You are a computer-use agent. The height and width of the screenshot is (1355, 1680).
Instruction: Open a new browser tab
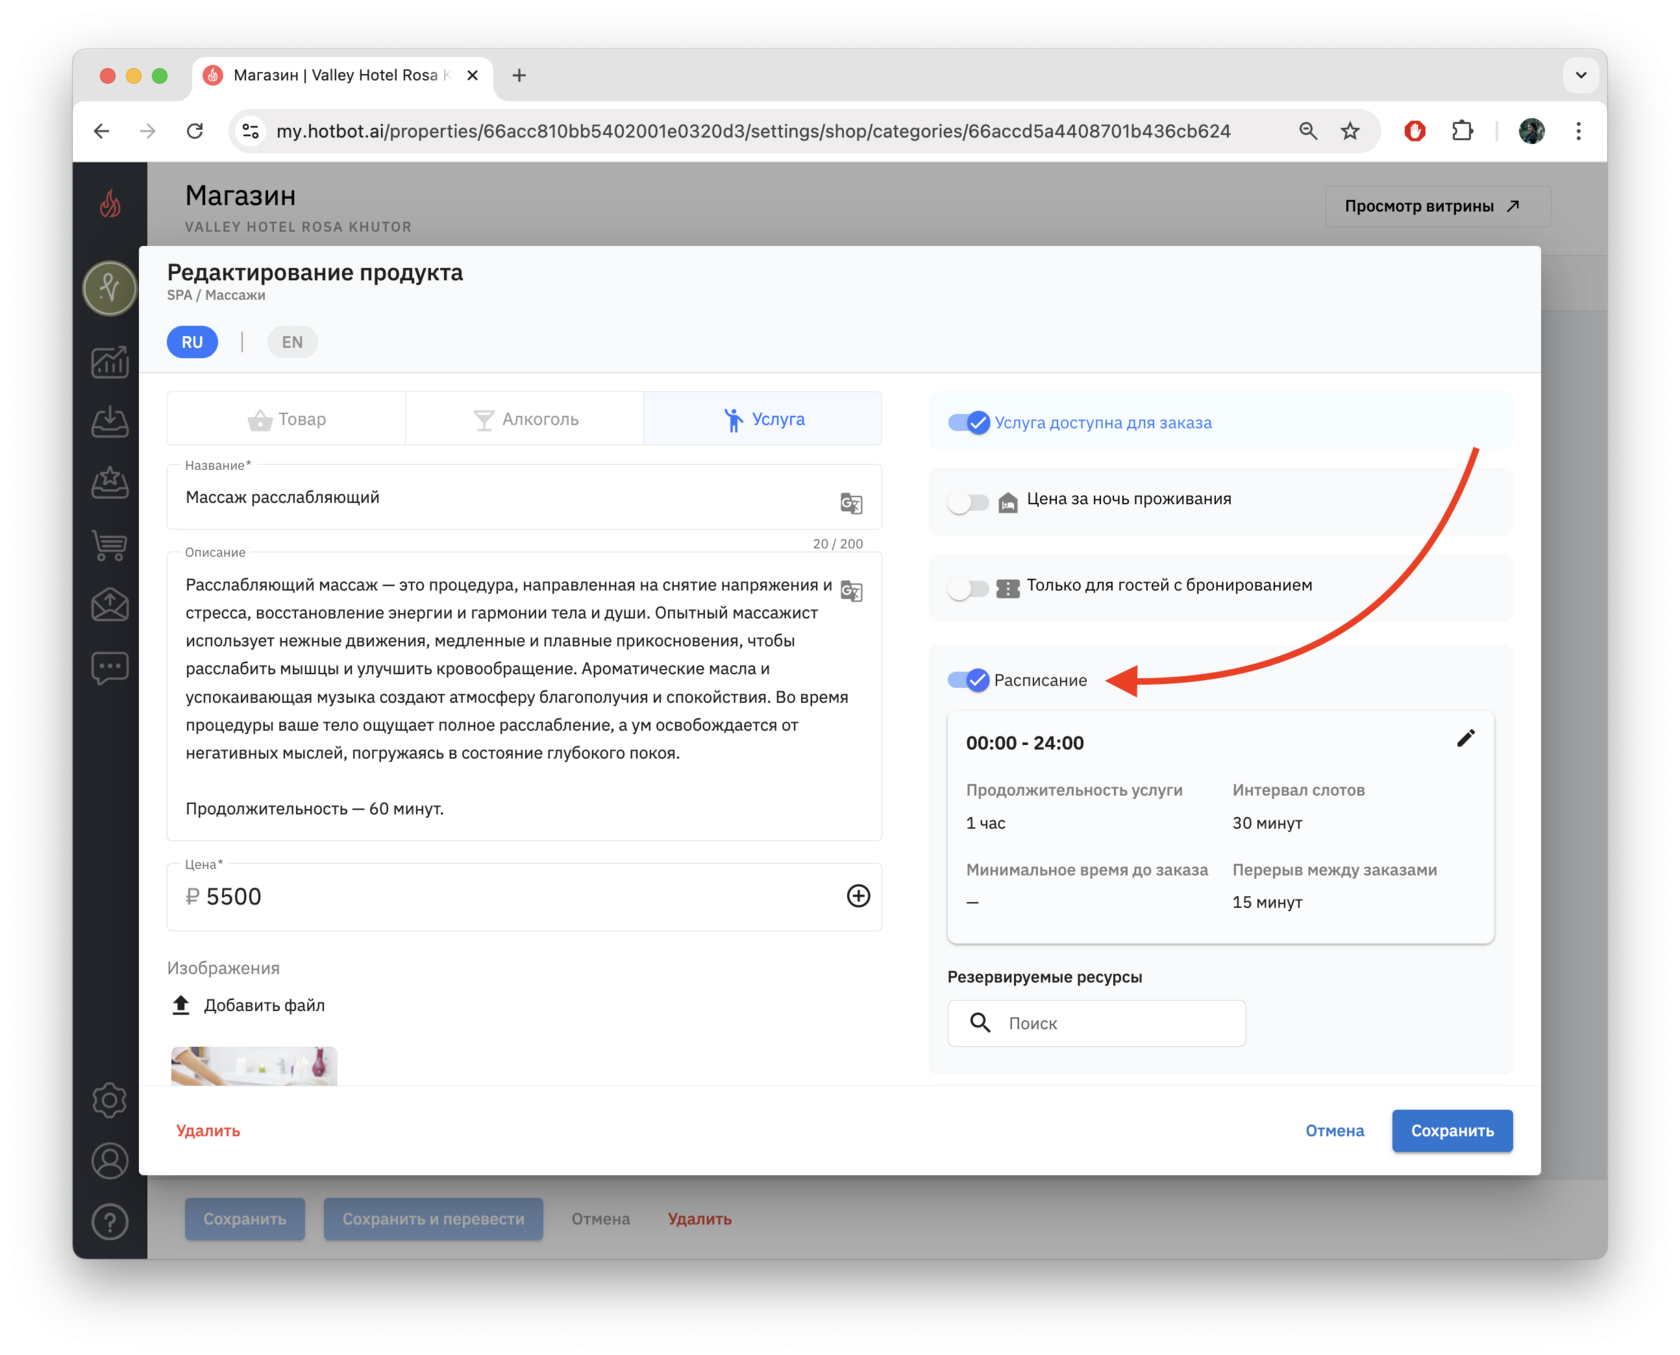click(519, 75)
